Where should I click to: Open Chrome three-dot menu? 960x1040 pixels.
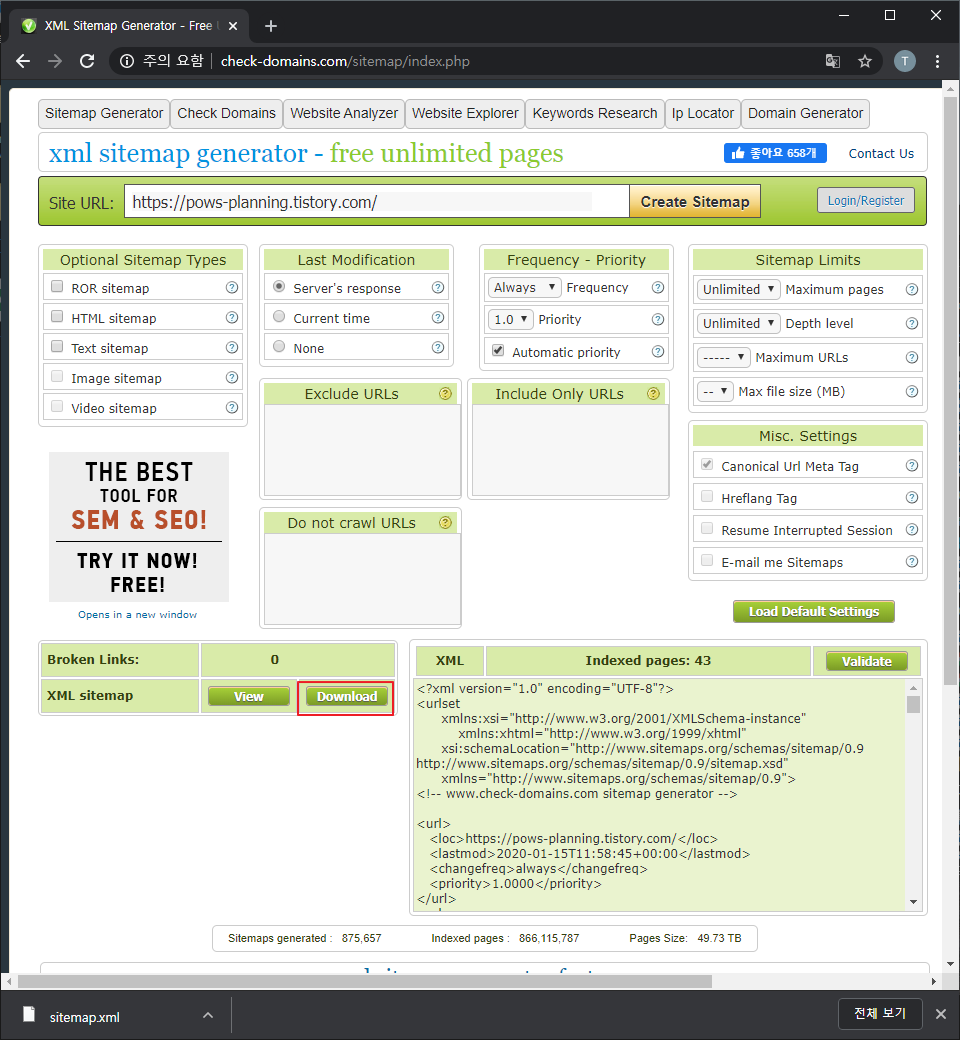click(x=937, y=61)
